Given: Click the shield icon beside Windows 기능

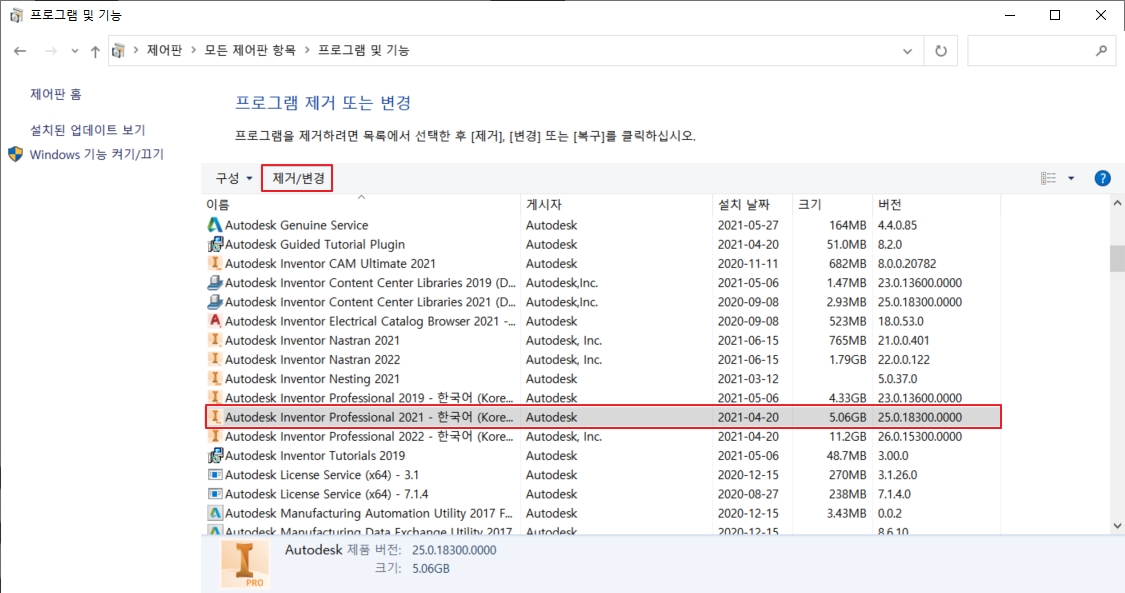Looking at the screenshot, I should [16, 154].
